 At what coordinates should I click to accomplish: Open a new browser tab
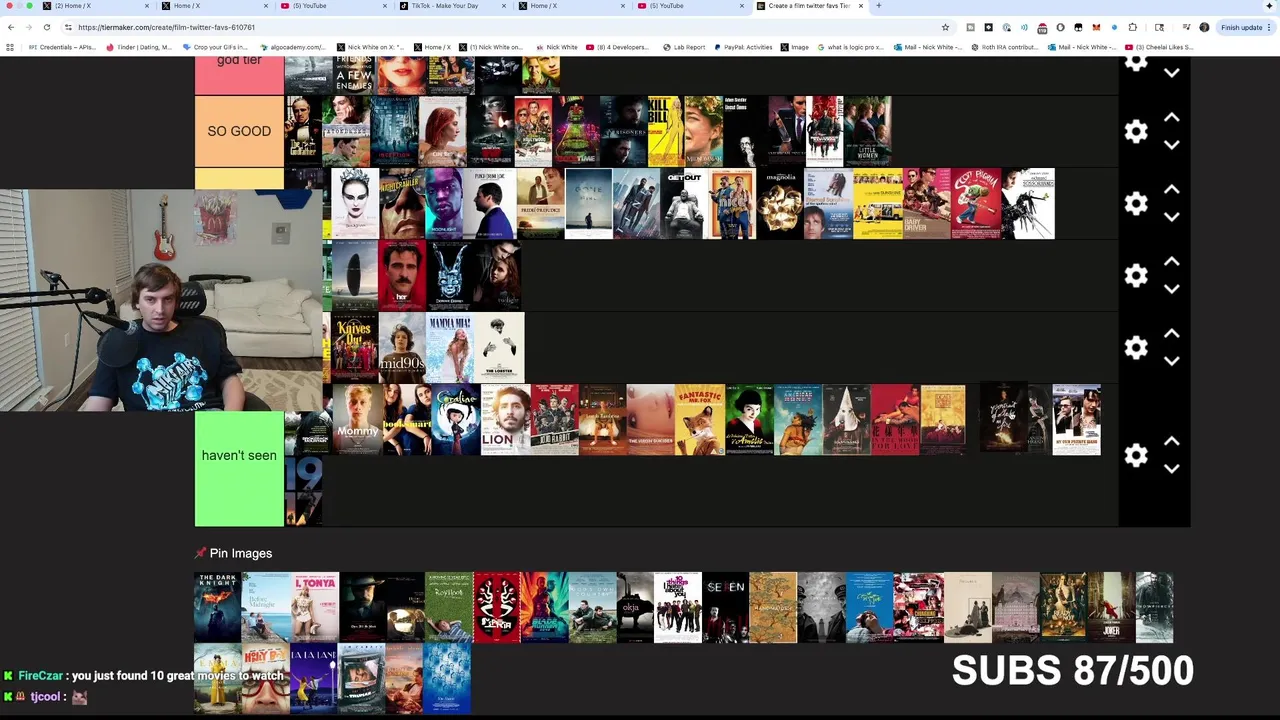click(x=879, y=6)
